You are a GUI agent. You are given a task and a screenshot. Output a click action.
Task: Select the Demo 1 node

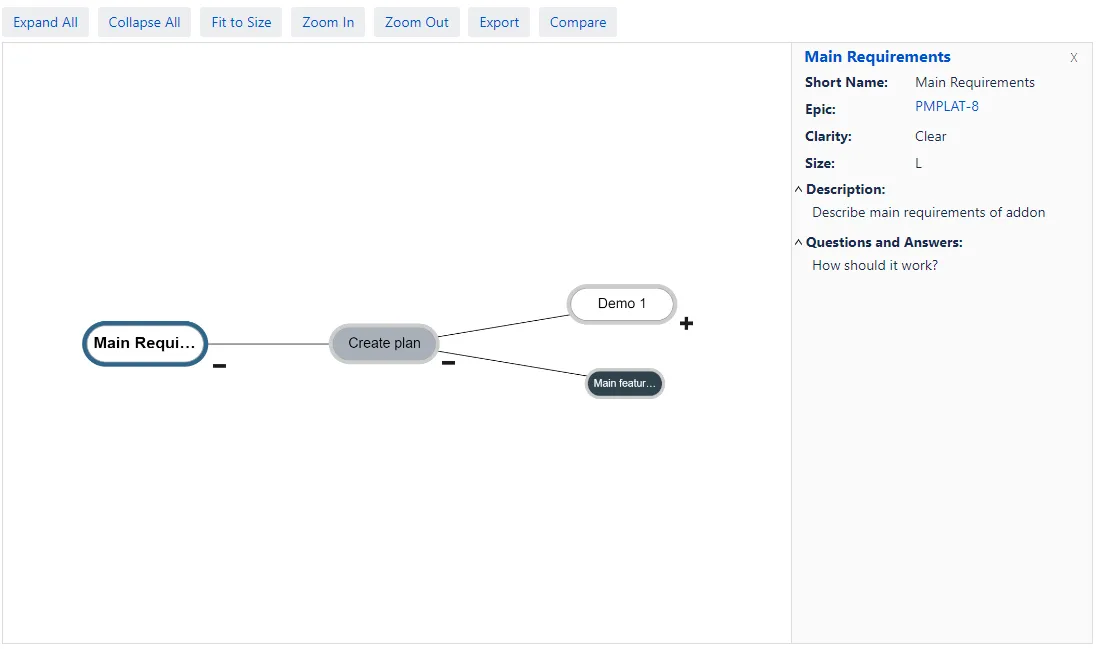coord(622,304)
